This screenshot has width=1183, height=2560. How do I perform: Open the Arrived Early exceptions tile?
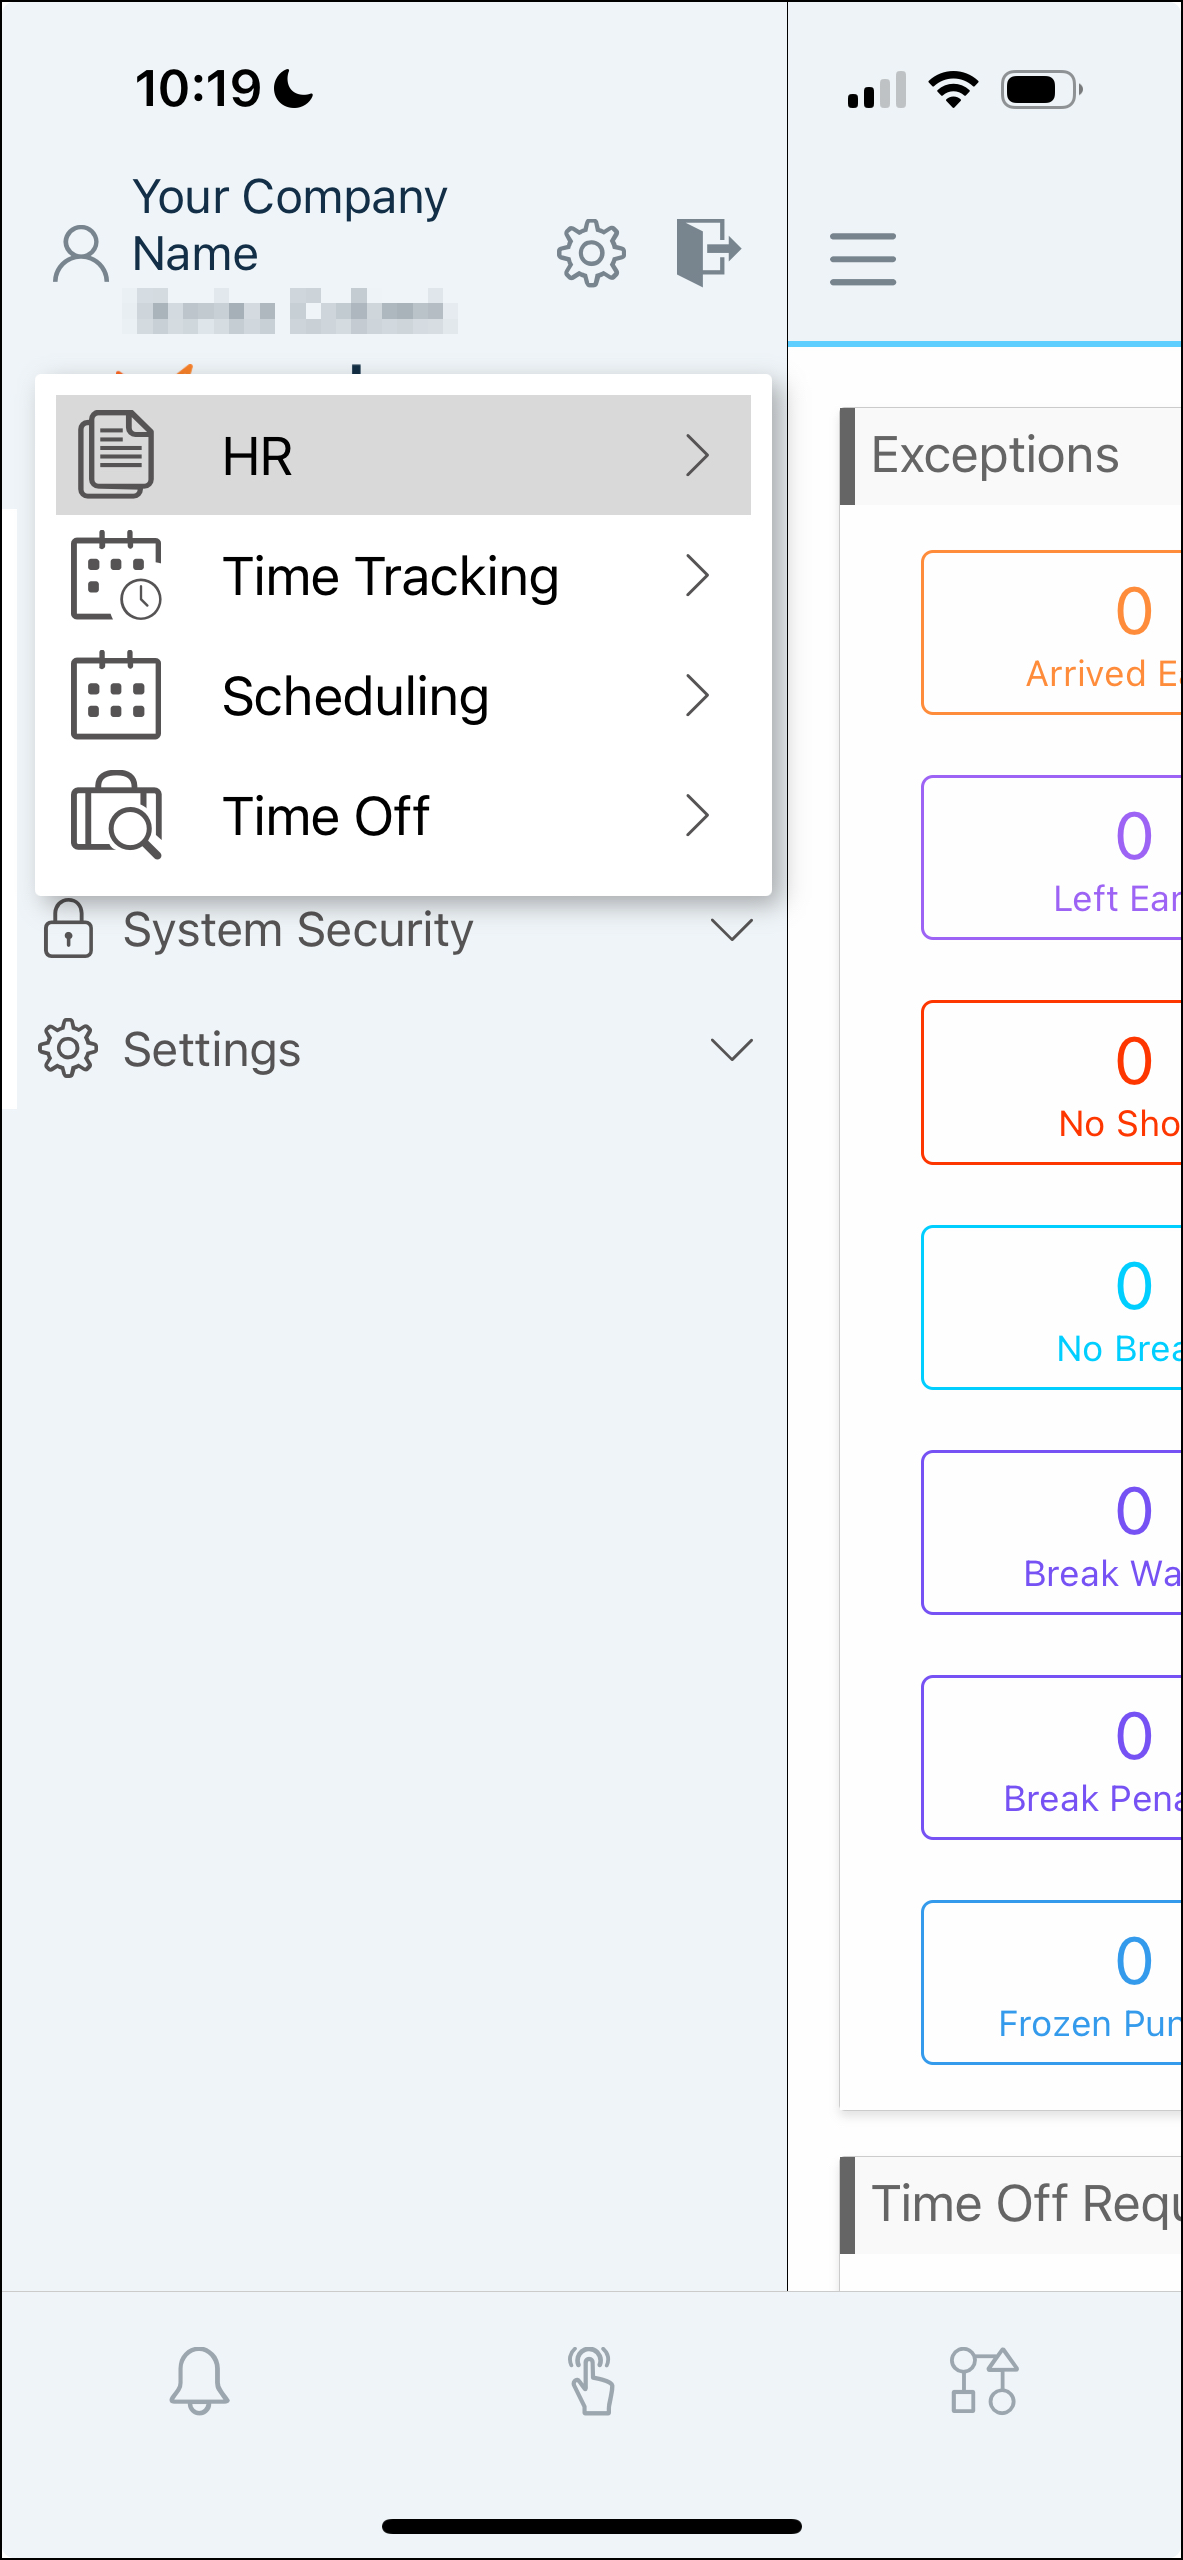pos(1052,632)
